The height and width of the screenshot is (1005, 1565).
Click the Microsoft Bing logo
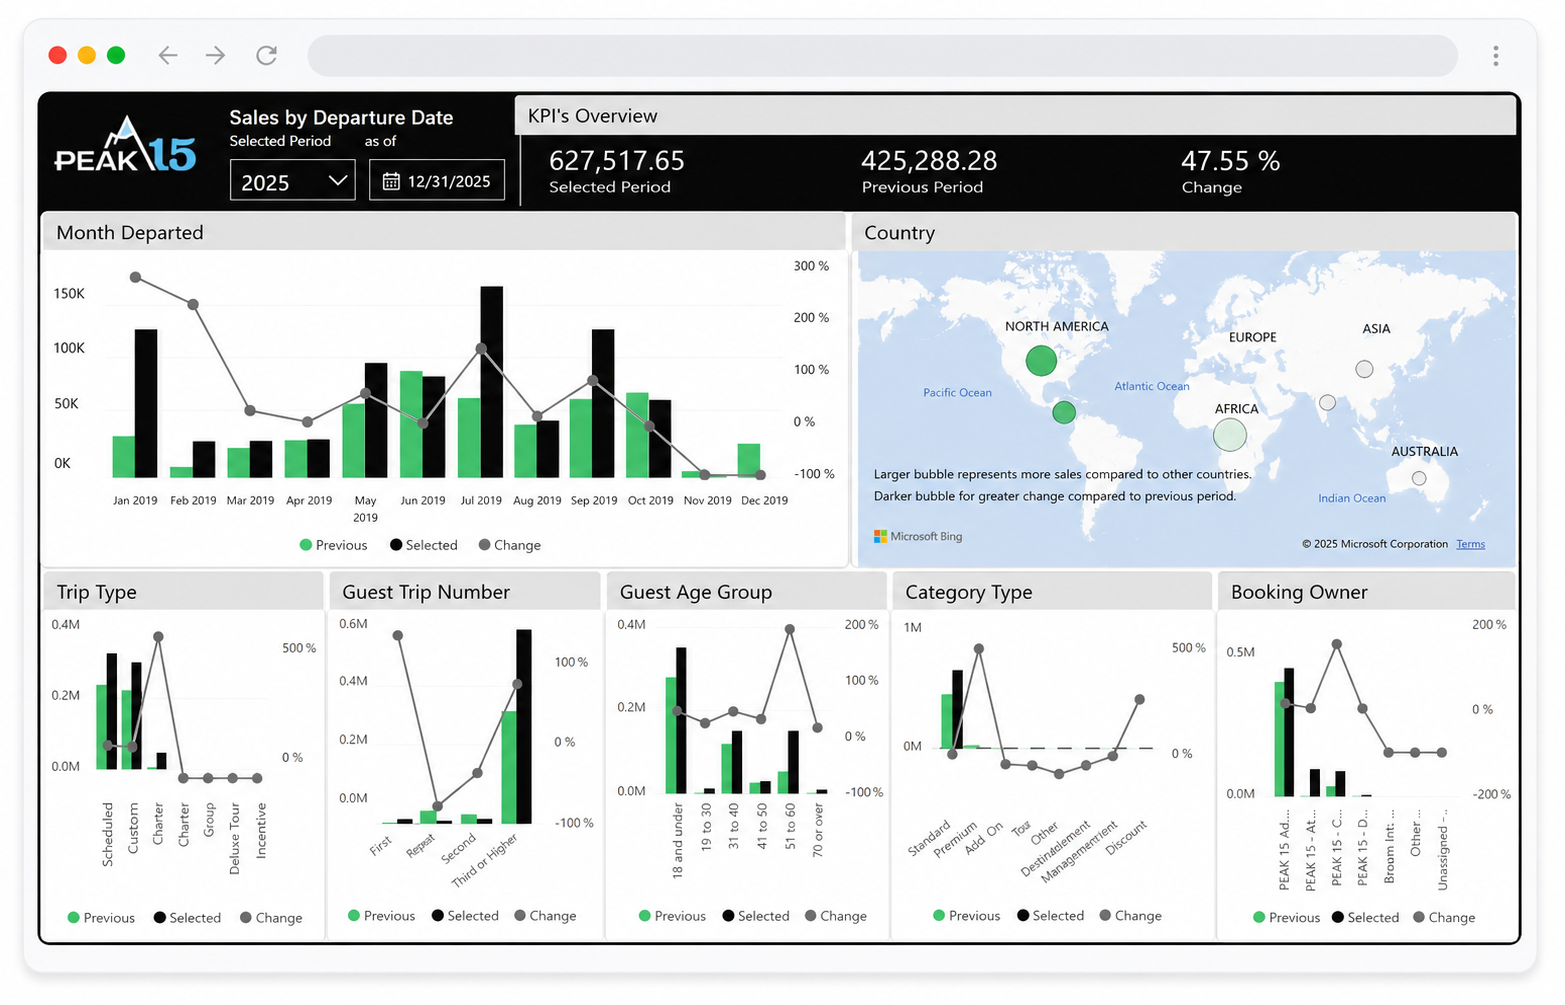[x=918, y=537]
